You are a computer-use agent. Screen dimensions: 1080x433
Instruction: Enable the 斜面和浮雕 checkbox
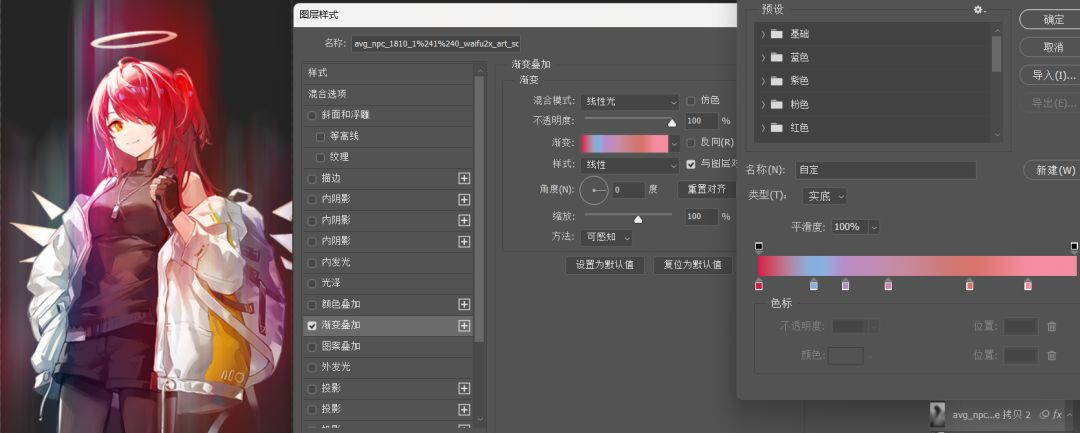(312, 116)
